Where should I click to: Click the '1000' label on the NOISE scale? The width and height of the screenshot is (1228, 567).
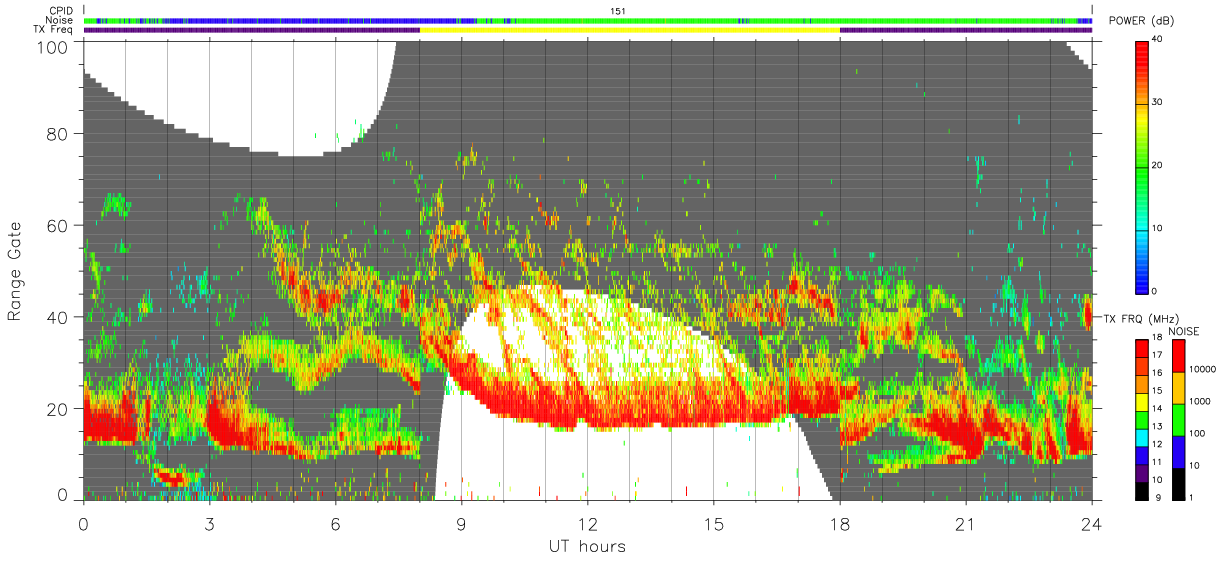[x=1198, y=401]
